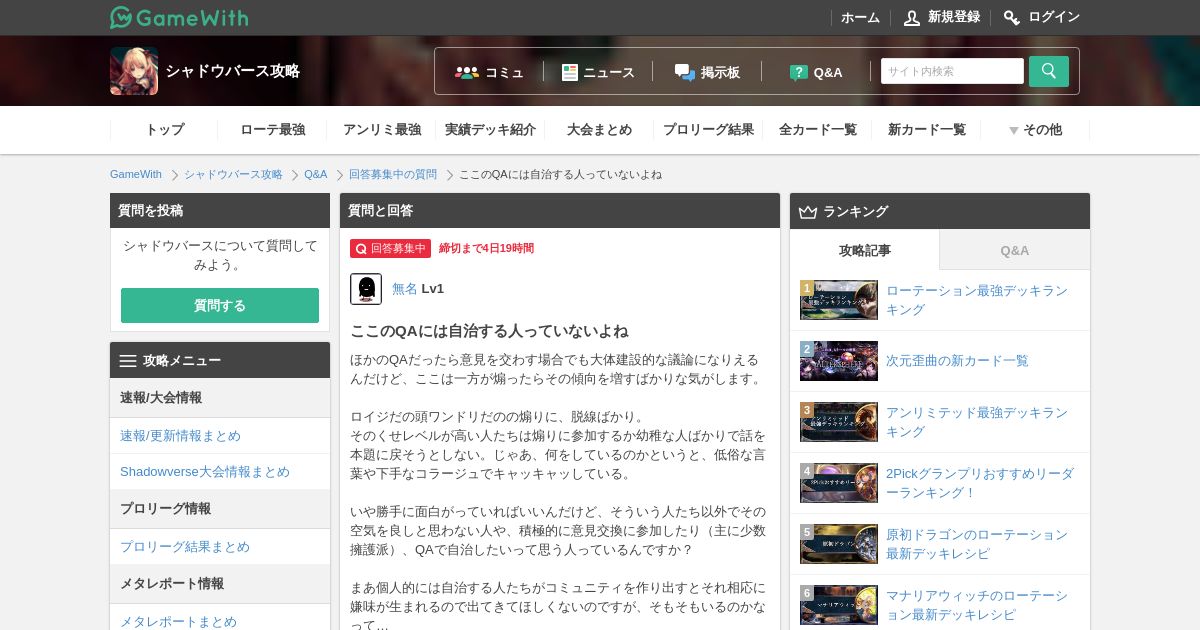Viewport: 1200px width, 630px height.
Task: Click the Q&A breadcrumb link
Action: coord(316,174)
